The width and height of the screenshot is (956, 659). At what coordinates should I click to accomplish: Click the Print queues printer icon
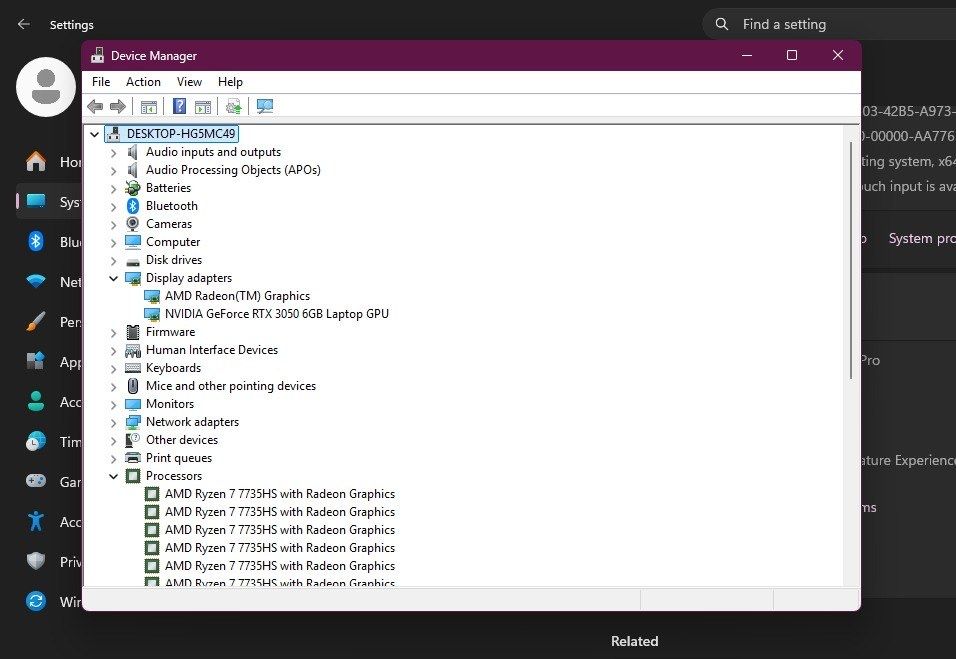[x=132, y=458]
